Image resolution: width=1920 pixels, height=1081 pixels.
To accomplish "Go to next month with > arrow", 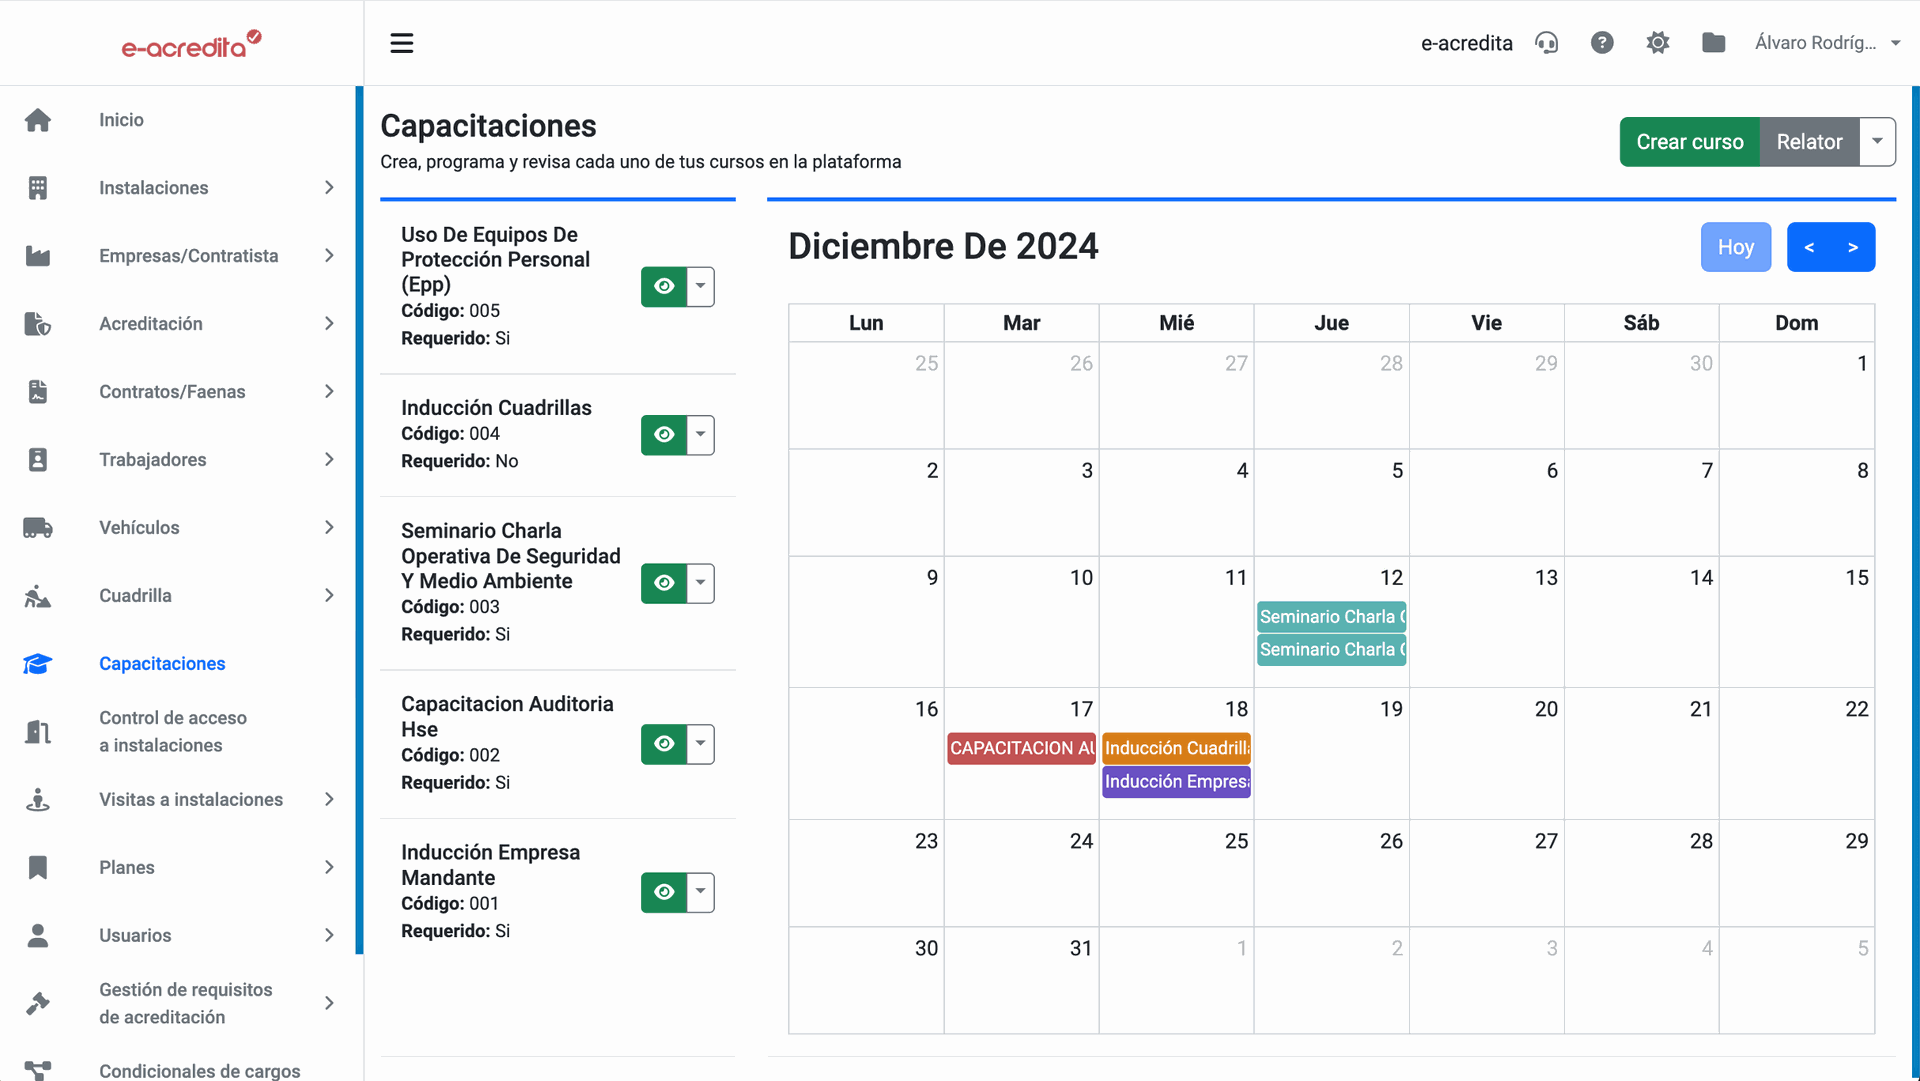I will point(1853,247).
